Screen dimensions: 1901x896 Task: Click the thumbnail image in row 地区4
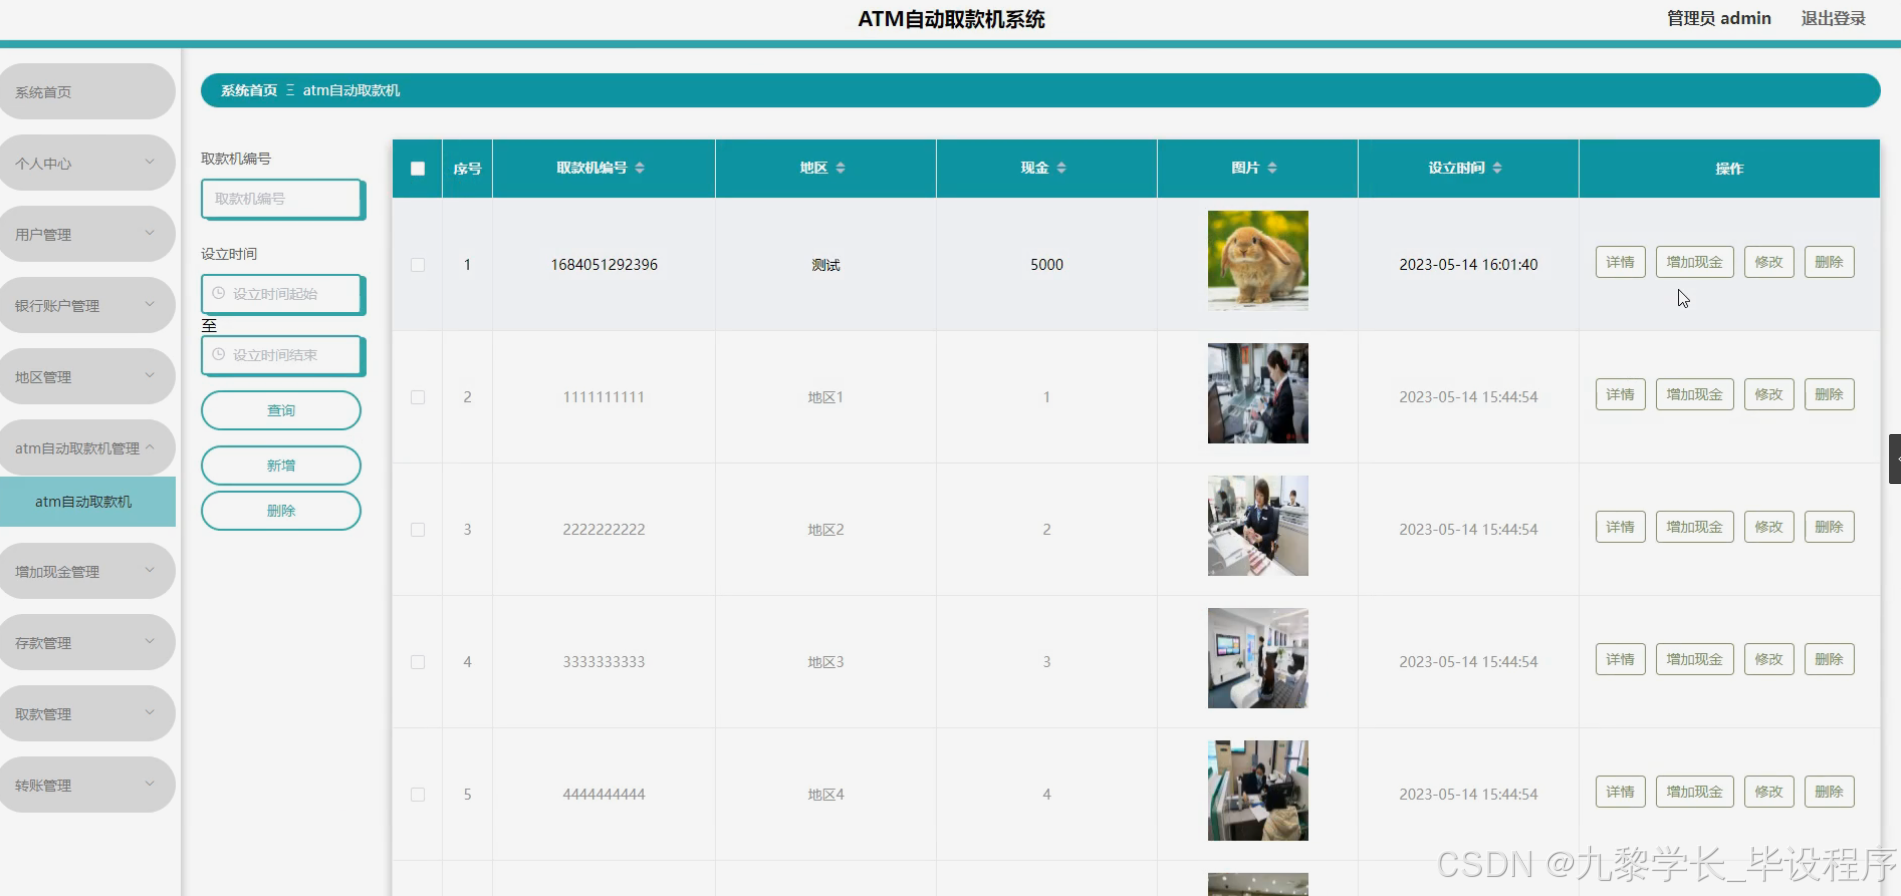coord(1258,790)
